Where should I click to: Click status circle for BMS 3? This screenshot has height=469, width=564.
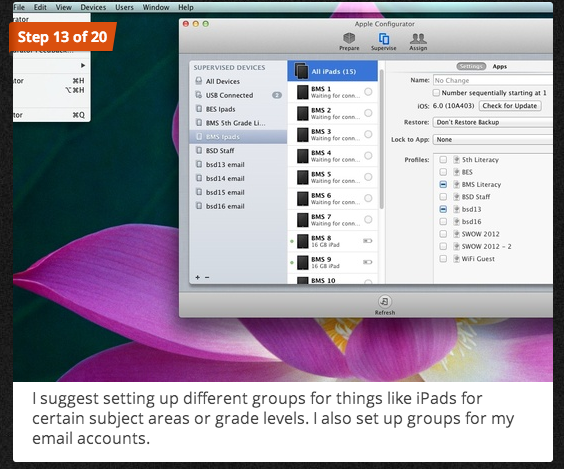[x=368, y=134]
